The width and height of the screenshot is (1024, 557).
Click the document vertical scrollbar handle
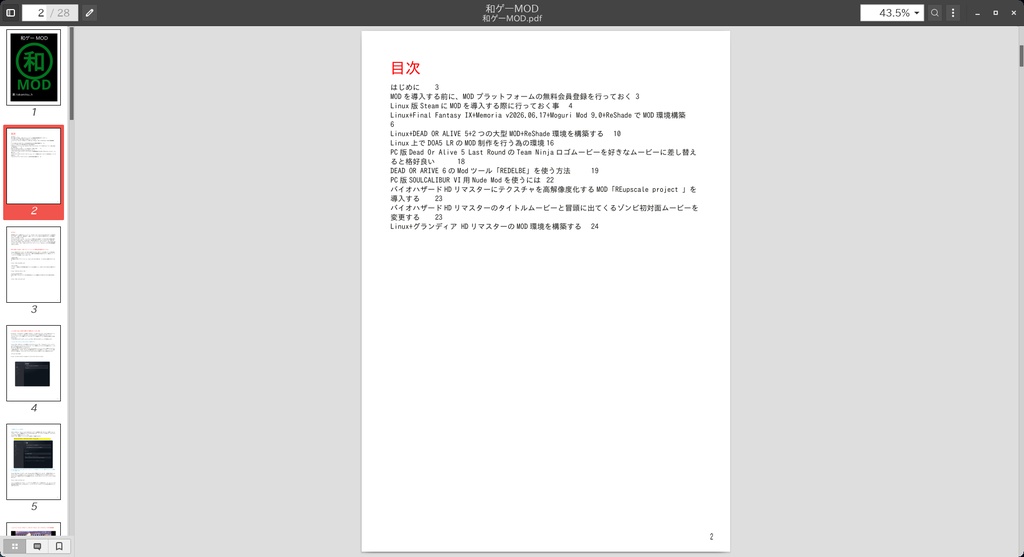pyautogui.click(x=1021, y=56)
